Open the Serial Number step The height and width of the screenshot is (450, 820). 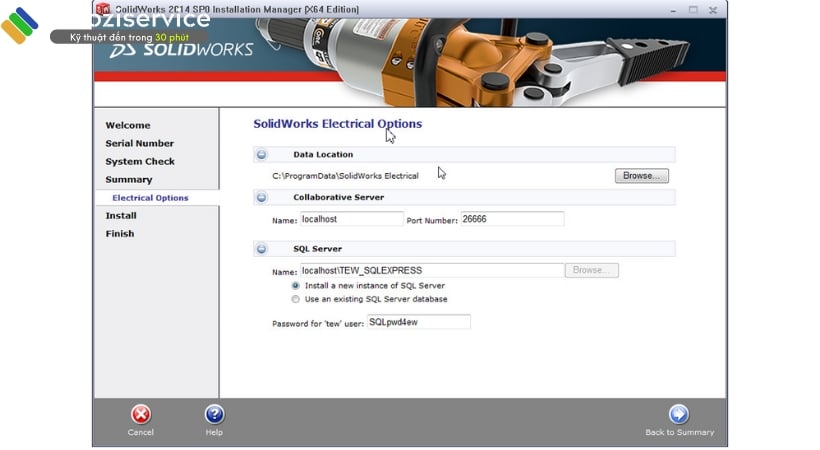coord(140,143)
